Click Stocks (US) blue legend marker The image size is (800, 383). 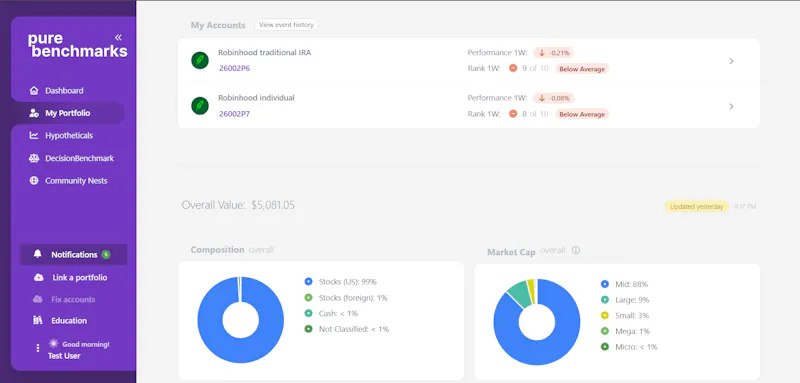point(308,282)
